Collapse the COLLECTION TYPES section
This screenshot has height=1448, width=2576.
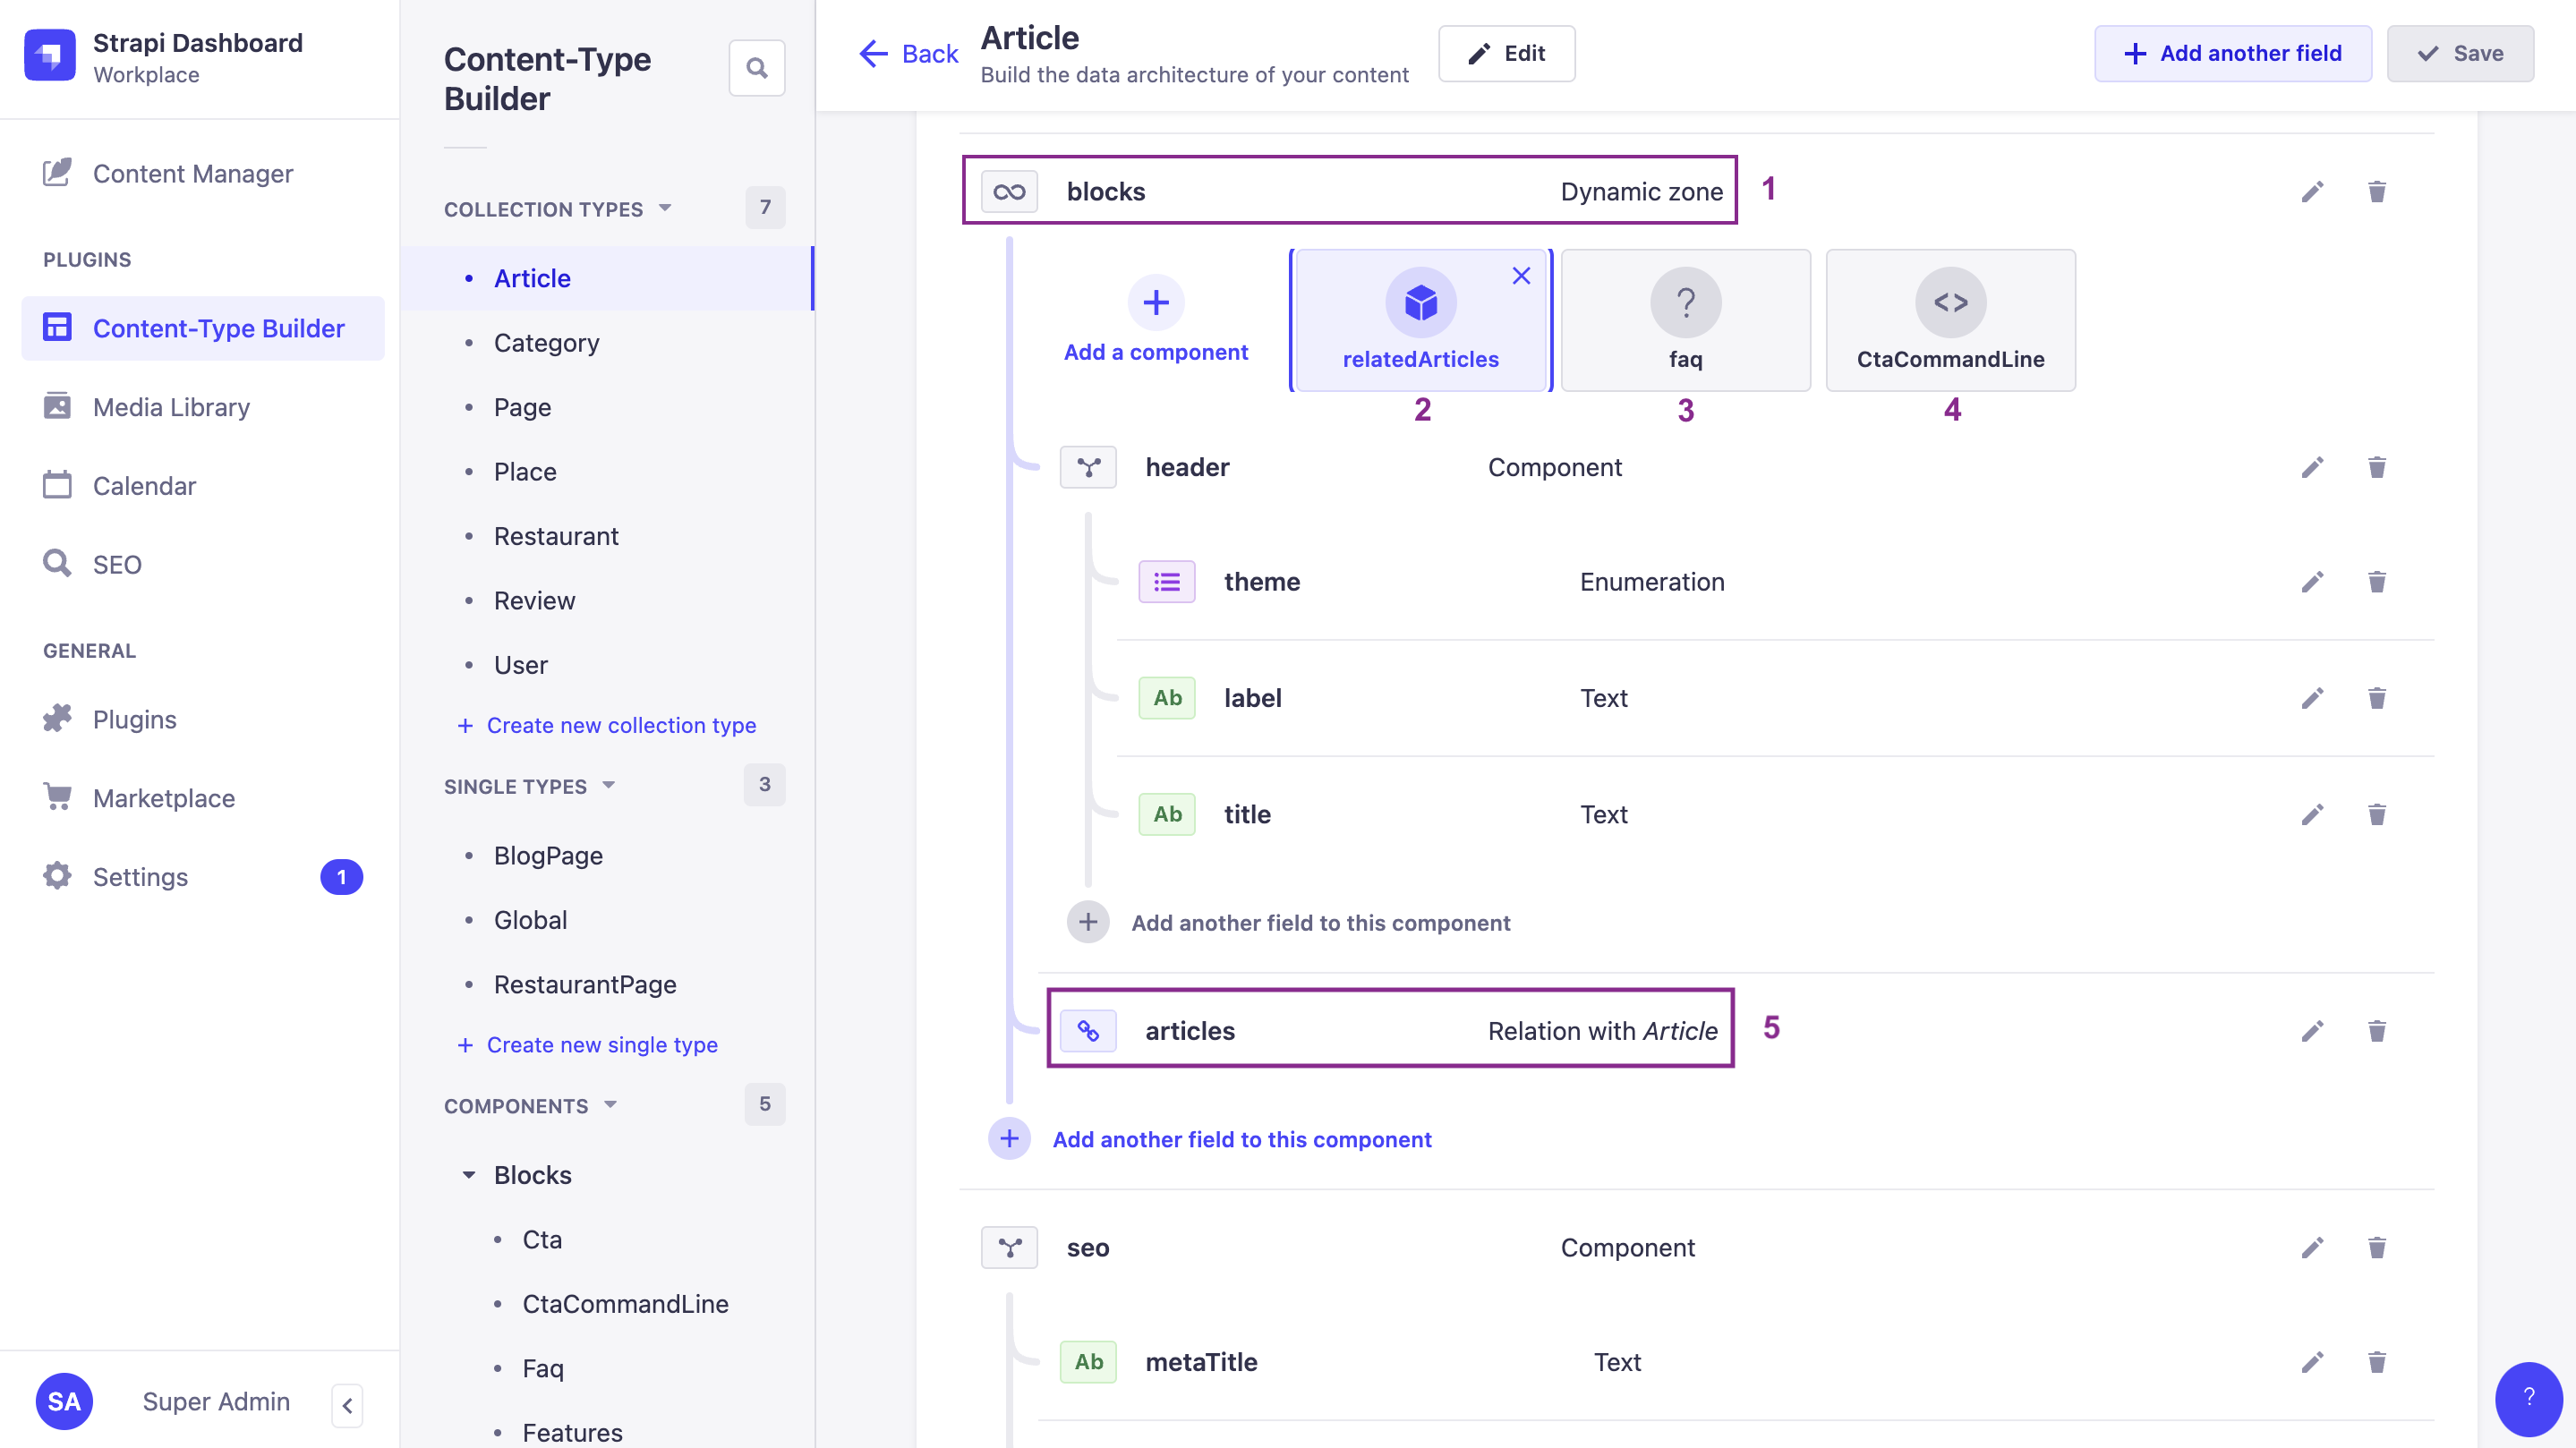point(666,208)
